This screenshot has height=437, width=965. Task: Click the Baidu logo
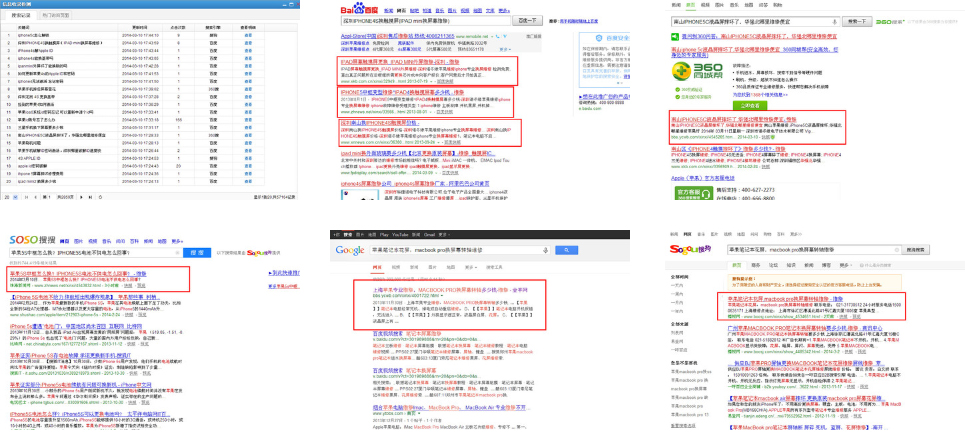359,10
